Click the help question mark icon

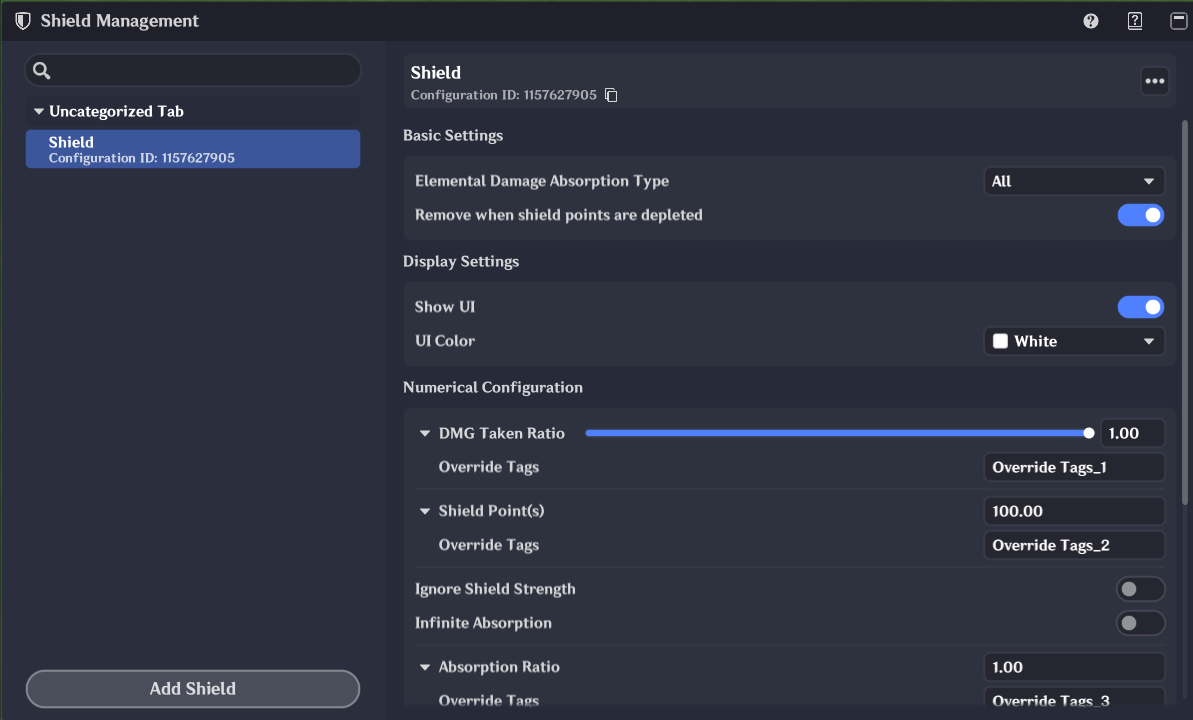[x=1091, y=21]
